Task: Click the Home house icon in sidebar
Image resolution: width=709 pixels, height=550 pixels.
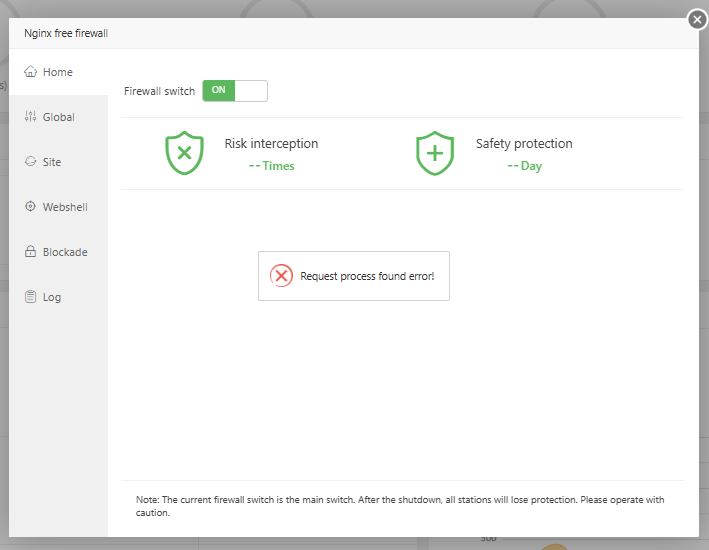Action: pos(30,72)
